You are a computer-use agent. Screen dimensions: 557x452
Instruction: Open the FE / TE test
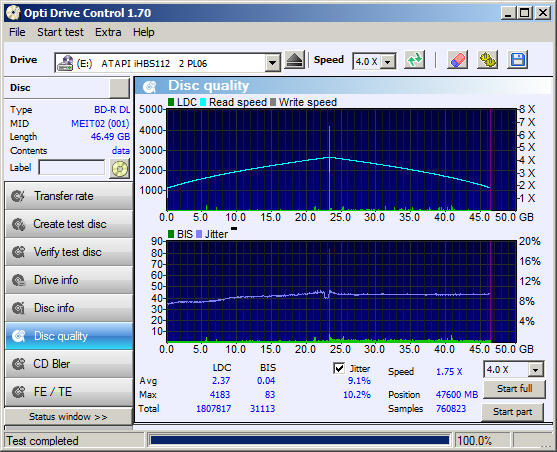click(69, 392)
